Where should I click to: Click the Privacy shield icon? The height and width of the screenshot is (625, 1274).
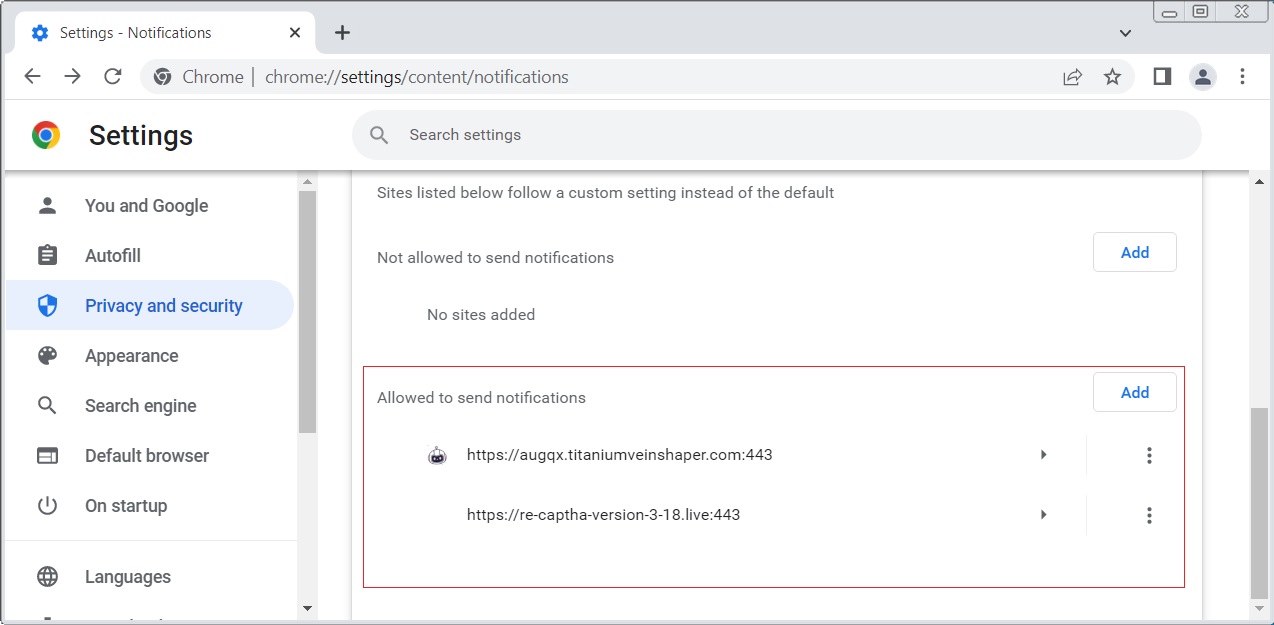point(47,305)
